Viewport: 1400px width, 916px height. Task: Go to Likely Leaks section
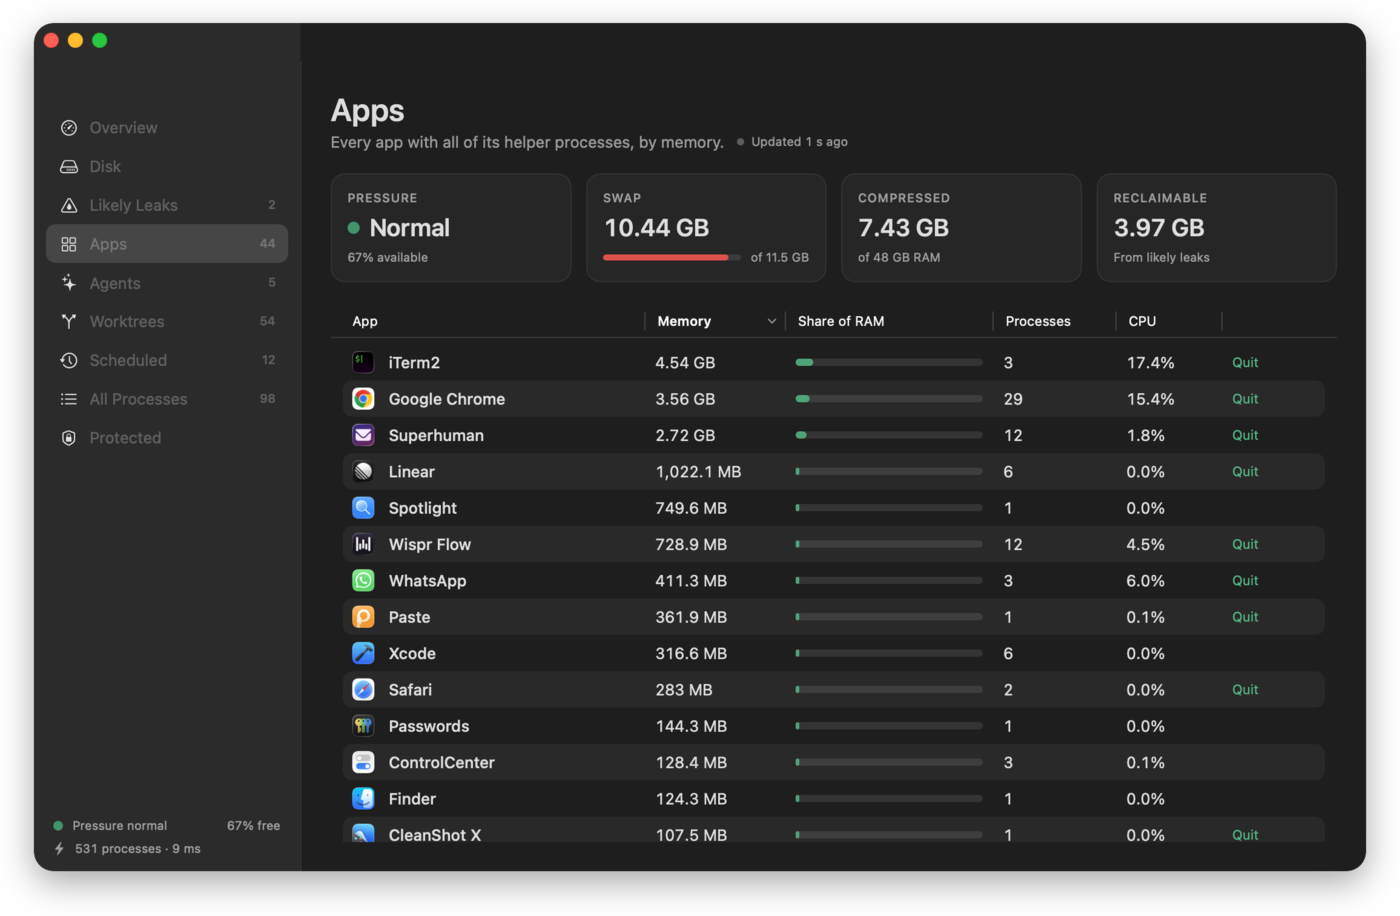(x=167, y=205)
